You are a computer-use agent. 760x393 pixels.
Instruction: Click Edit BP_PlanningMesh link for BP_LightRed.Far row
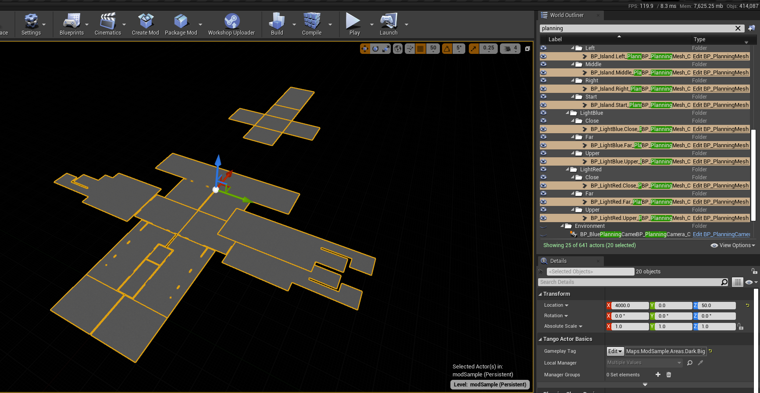pyautogui.click(x=721, y=202)
